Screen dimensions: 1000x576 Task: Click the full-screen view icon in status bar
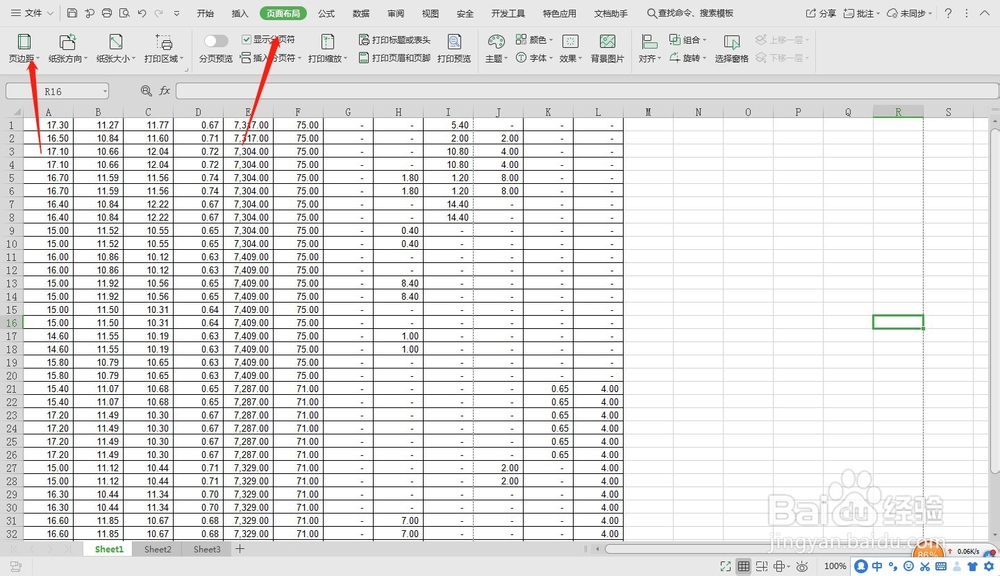coord(725,566)
